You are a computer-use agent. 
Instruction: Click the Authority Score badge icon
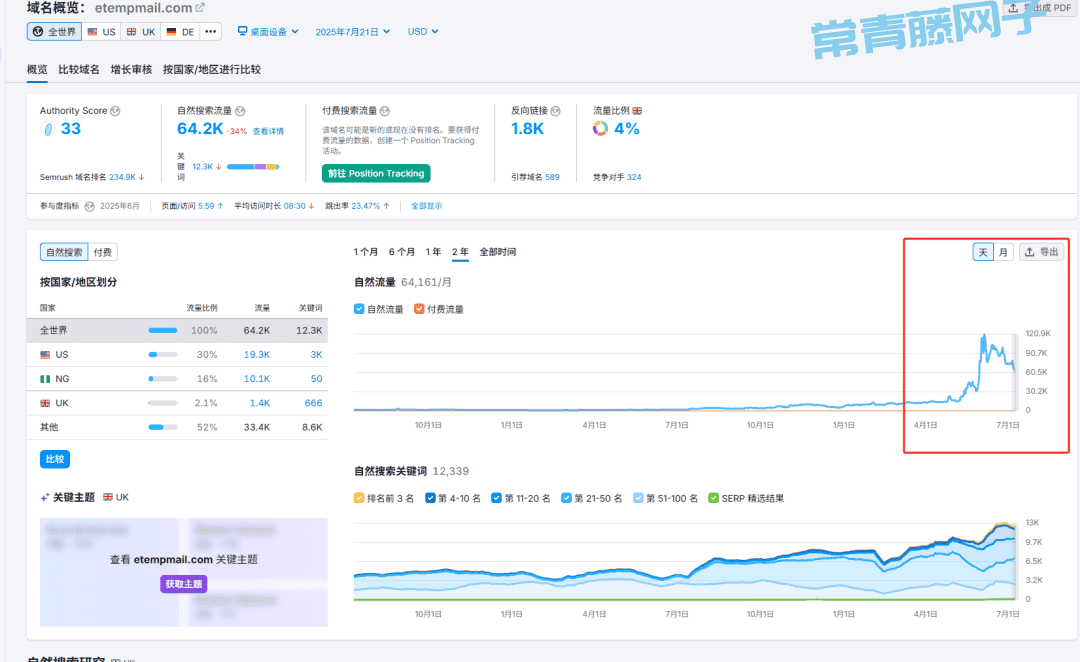48,129
